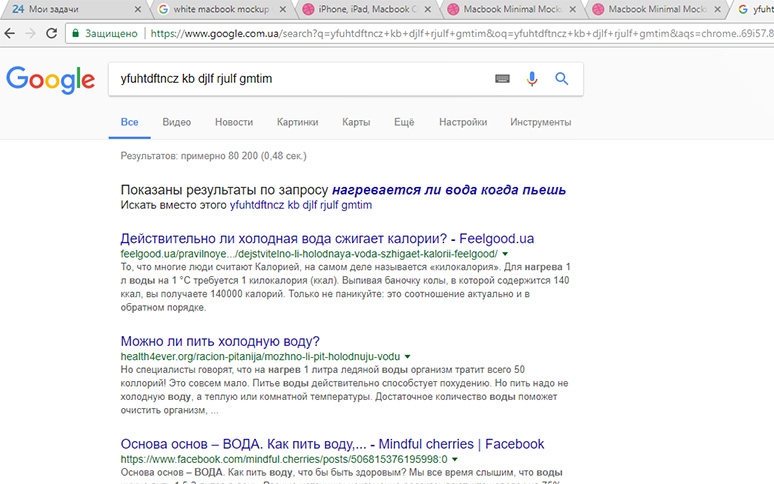This screenshot has width=774, height=484.
Task: Open result 'Можно ли пить холодную воду?'
Action: pos(220,341)
